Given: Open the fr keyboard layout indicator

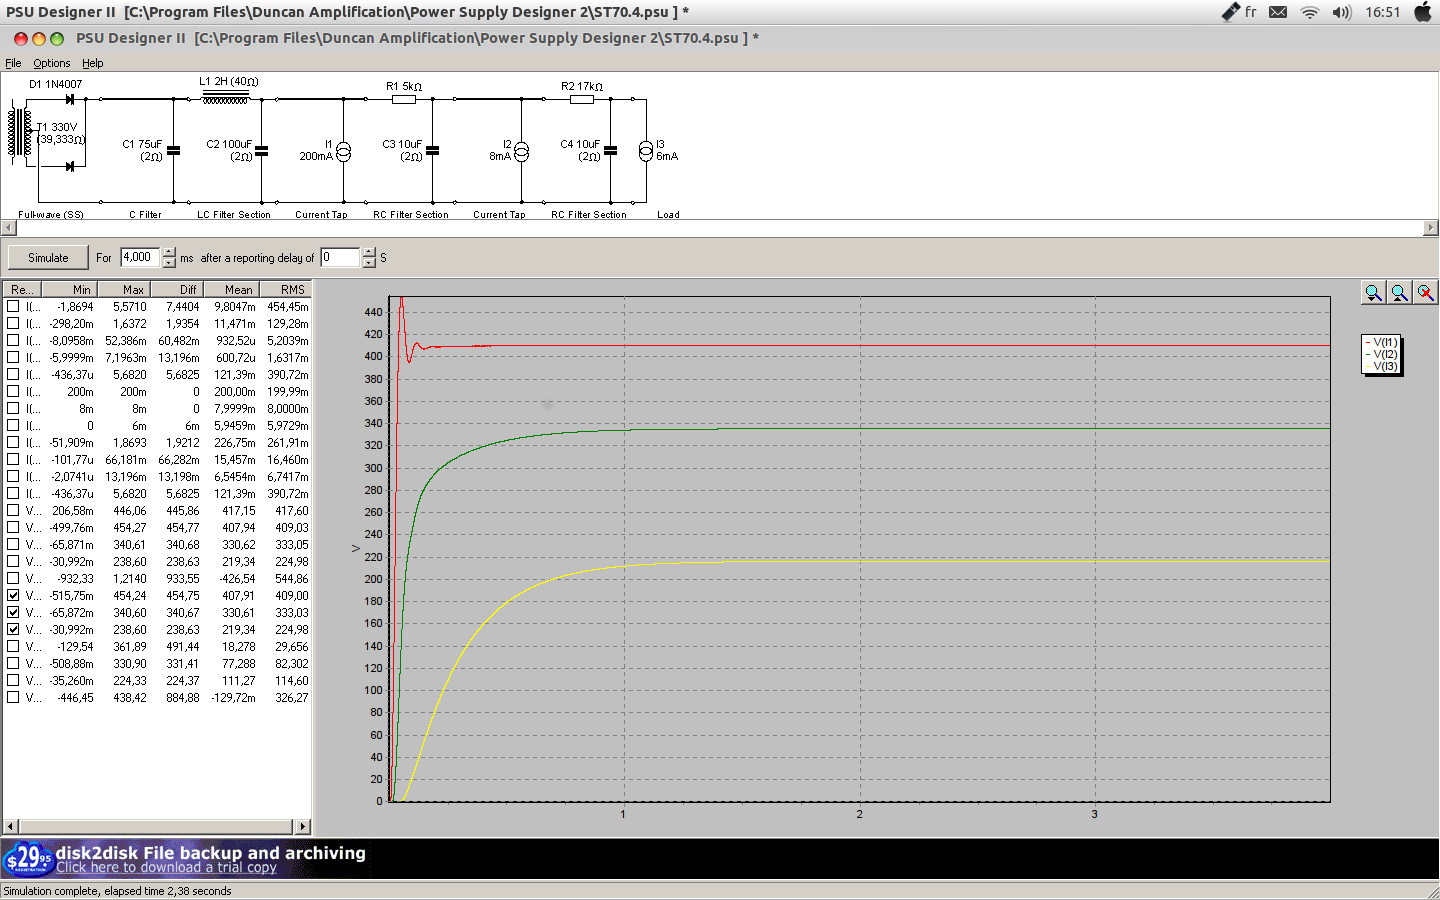Looking at the screenshot, I should 1251,12.
